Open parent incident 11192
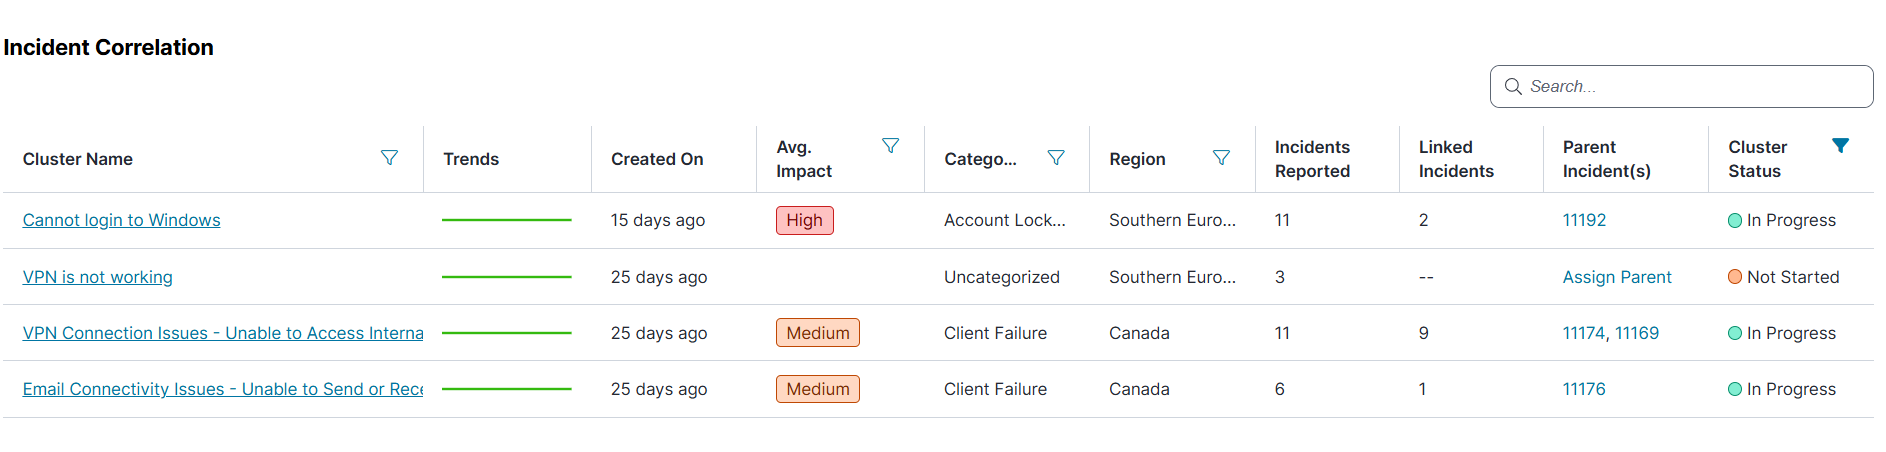This screenshot has height=452, width=1886. (x=1584, y=220)
